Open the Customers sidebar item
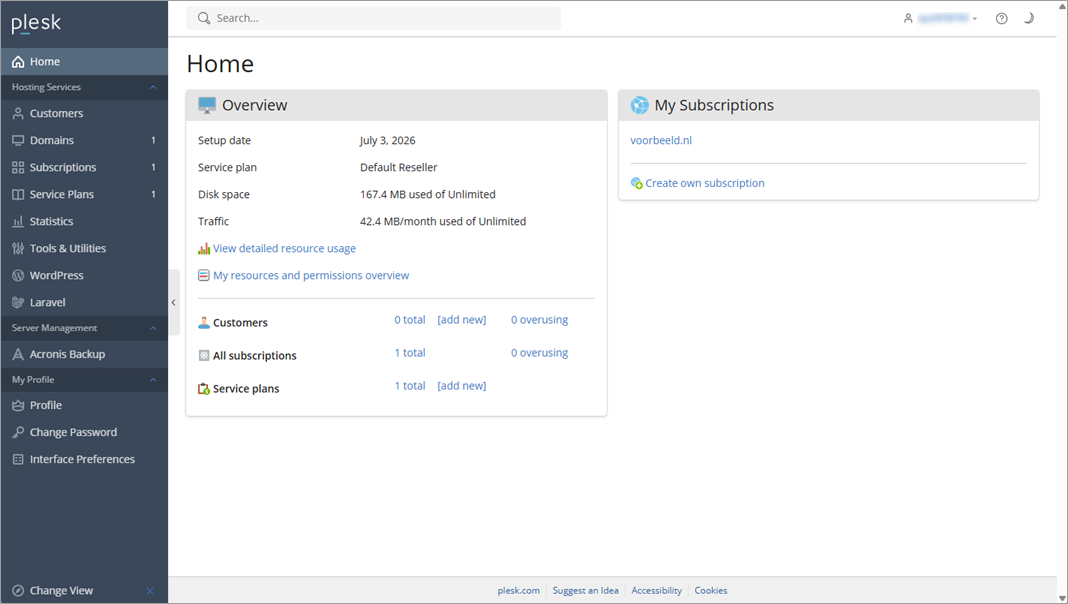Viewport: 1068px width, 604px height. coord(84,113)
